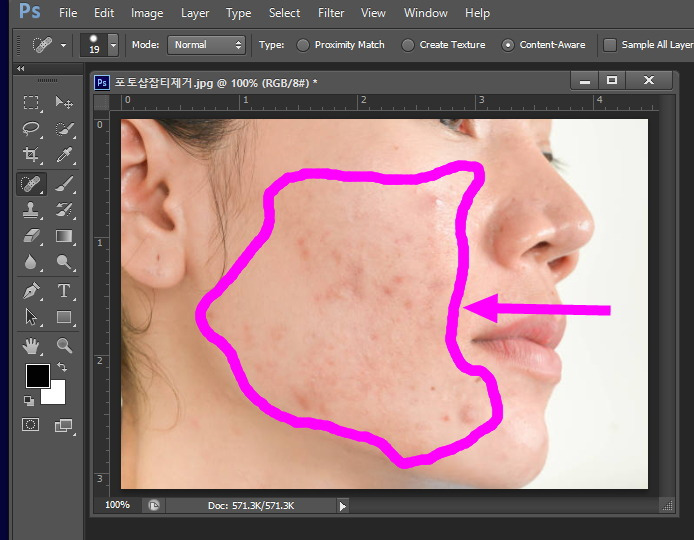Grab the document window resize grip

click(667, 505)
